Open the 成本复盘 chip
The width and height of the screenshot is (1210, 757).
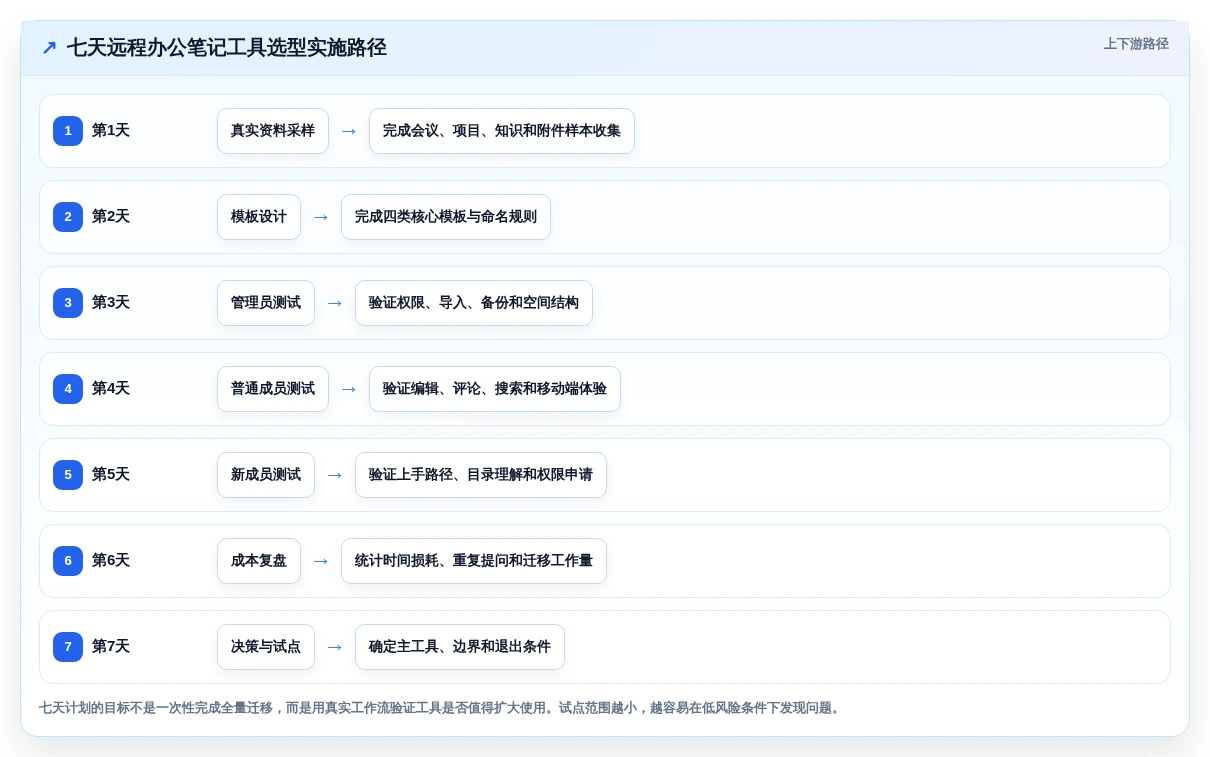tap(259, 561)
